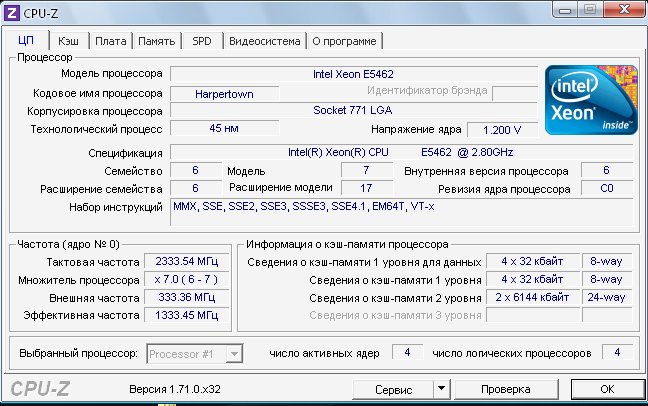Switch to the Кэш tab

pos(68,41)
